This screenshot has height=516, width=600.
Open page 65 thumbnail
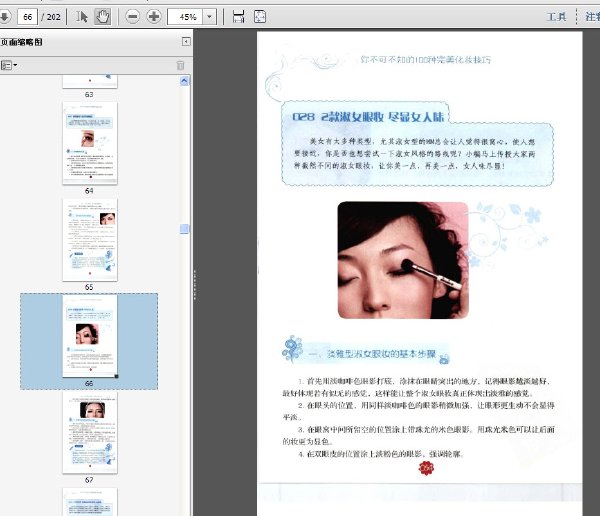click(x=90, y=240)
